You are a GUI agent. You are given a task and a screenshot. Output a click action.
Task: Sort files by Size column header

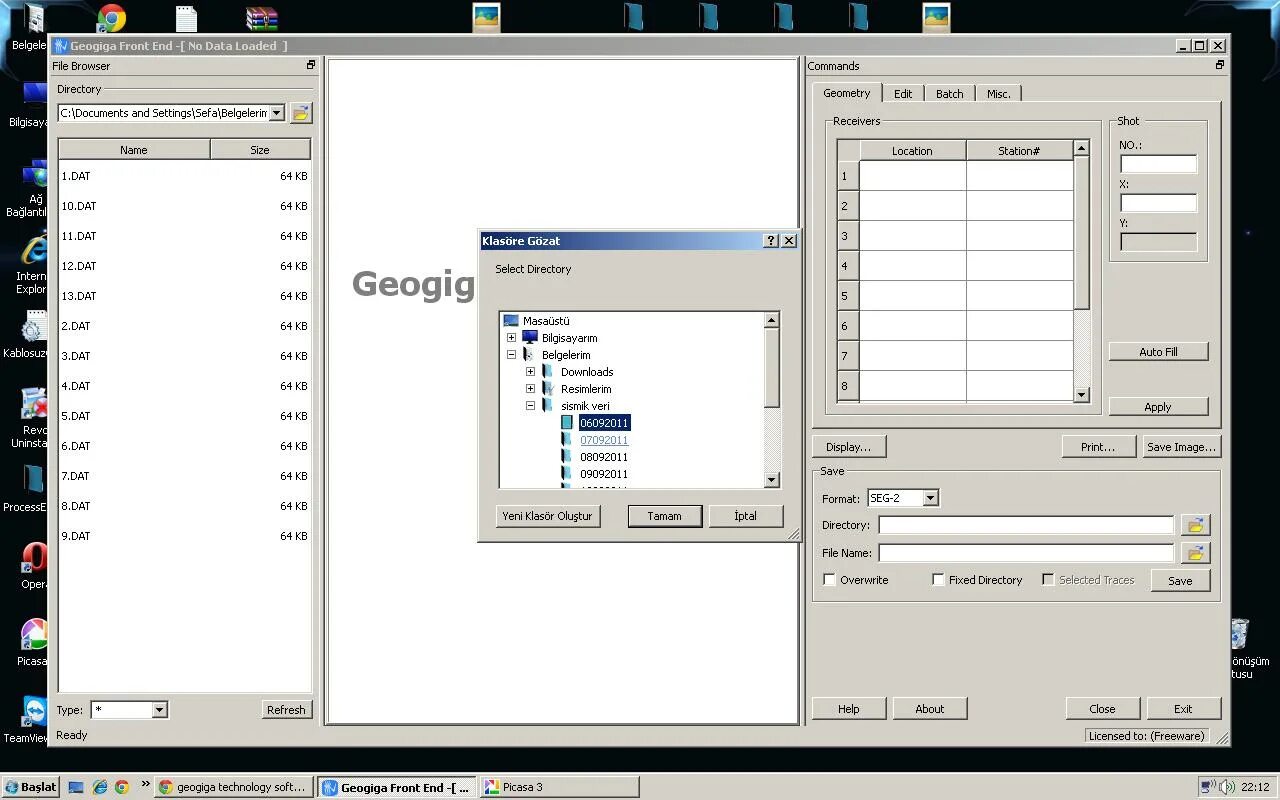point(260,150)
